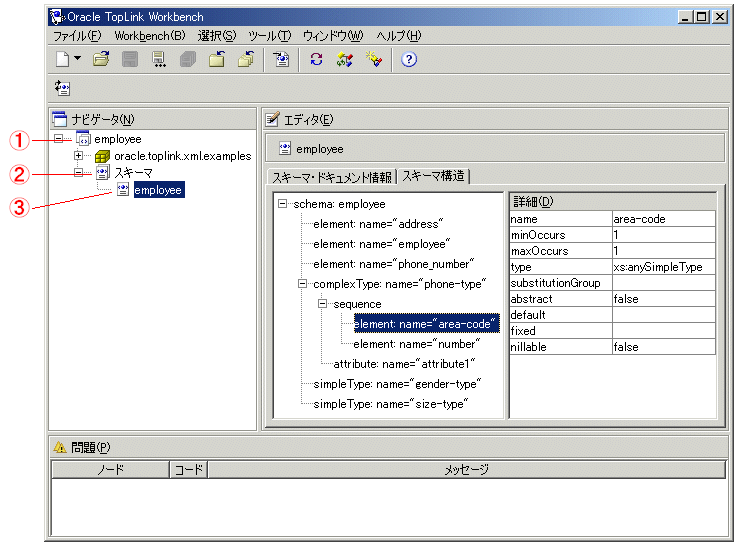736x545 pixels.
Task: Click the New project icon
Action: tap(62, 60)
